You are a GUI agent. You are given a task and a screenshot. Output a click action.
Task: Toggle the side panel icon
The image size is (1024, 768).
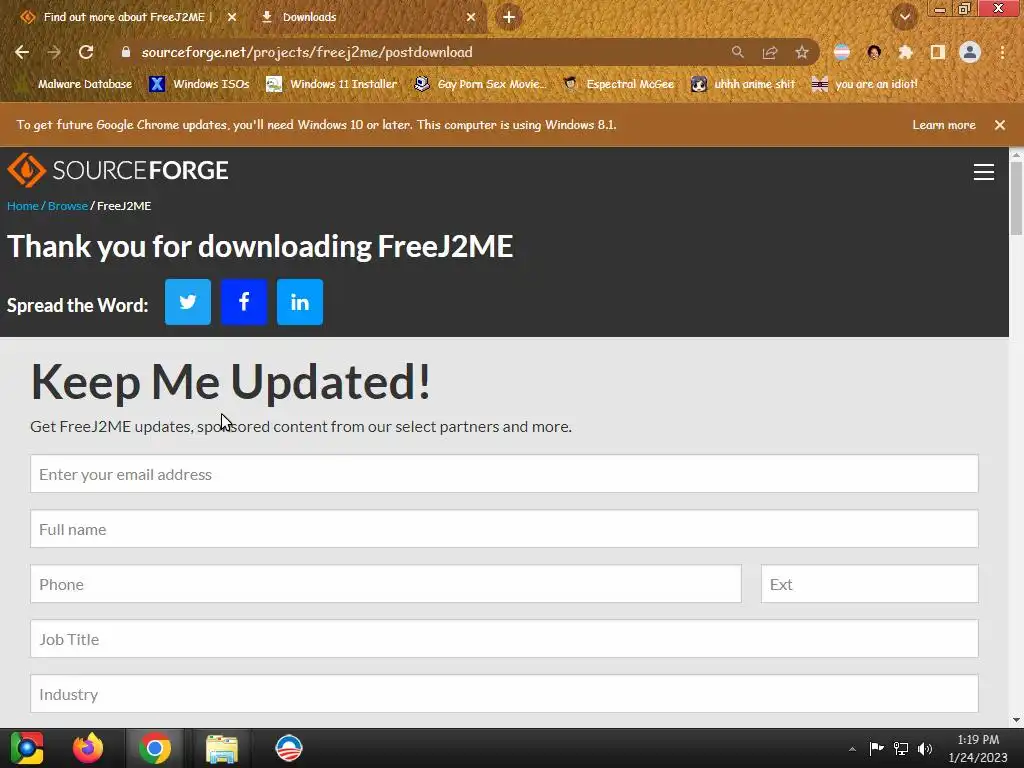coord(938,52)
